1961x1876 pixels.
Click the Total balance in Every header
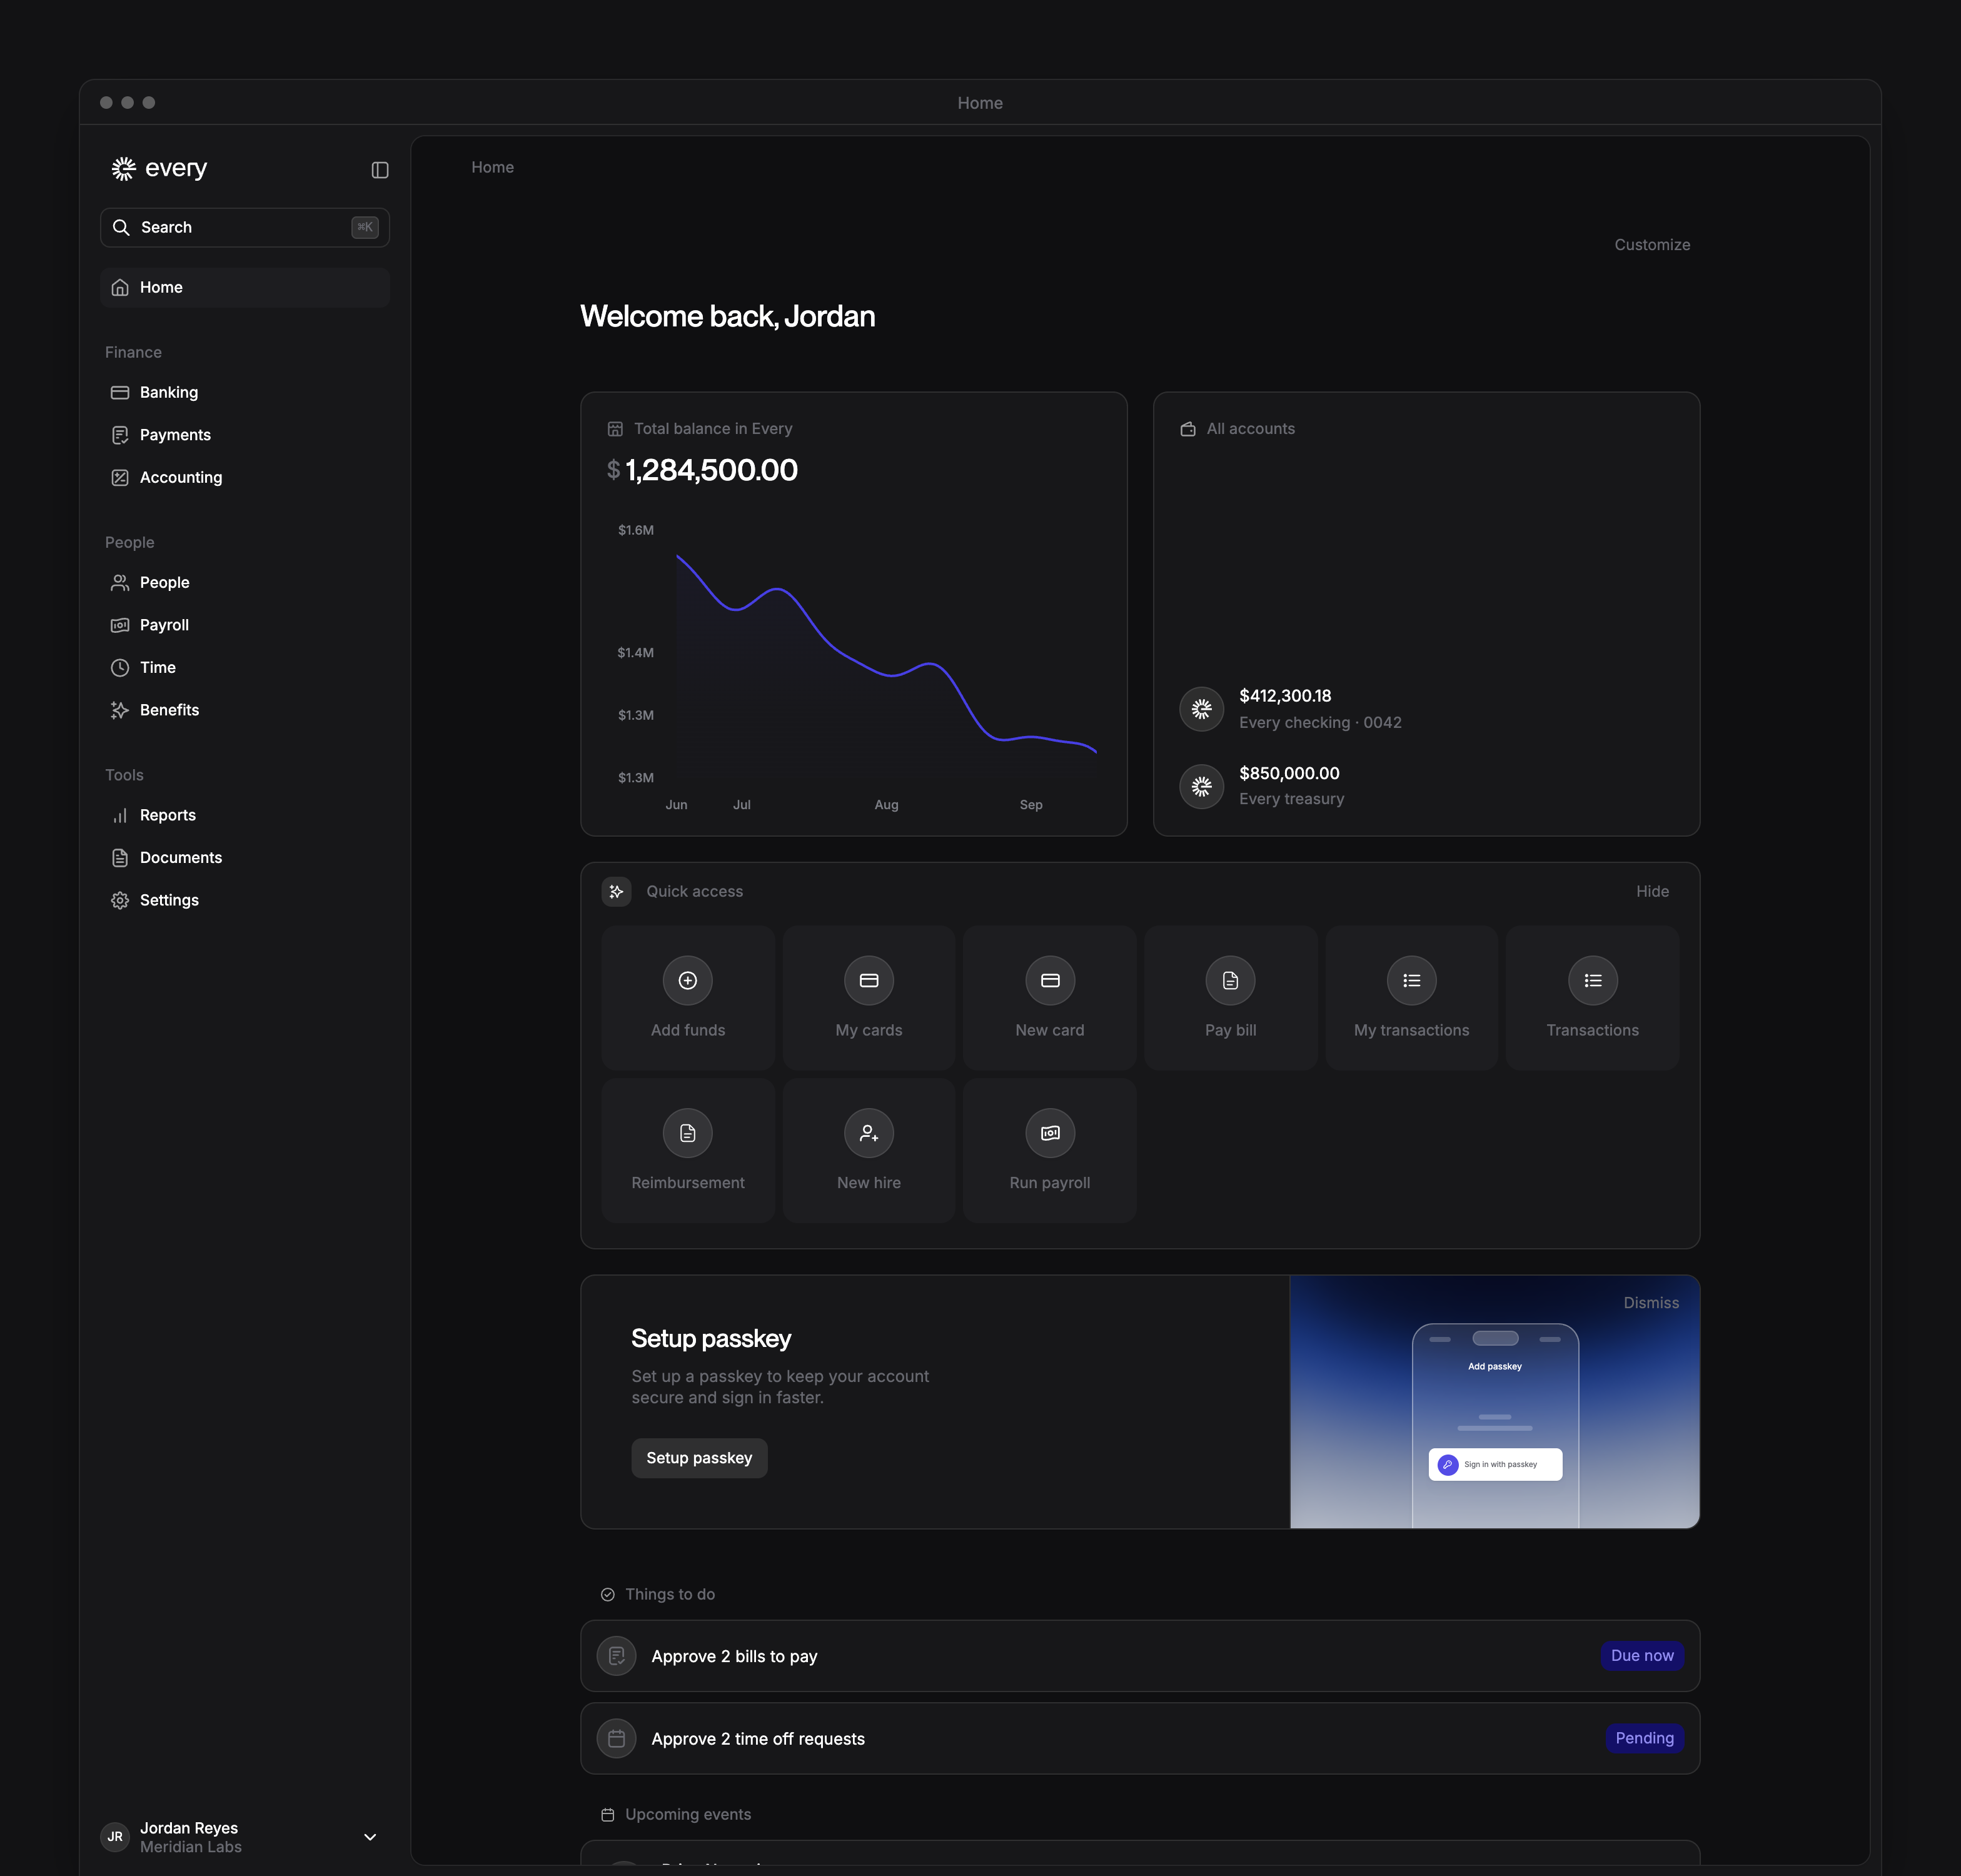700,429
